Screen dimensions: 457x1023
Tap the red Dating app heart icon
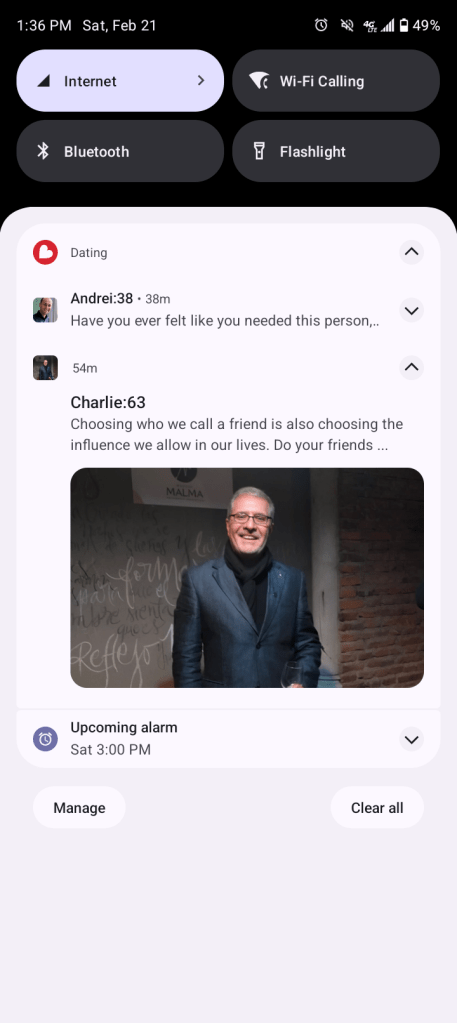click(x=45, y=252)
